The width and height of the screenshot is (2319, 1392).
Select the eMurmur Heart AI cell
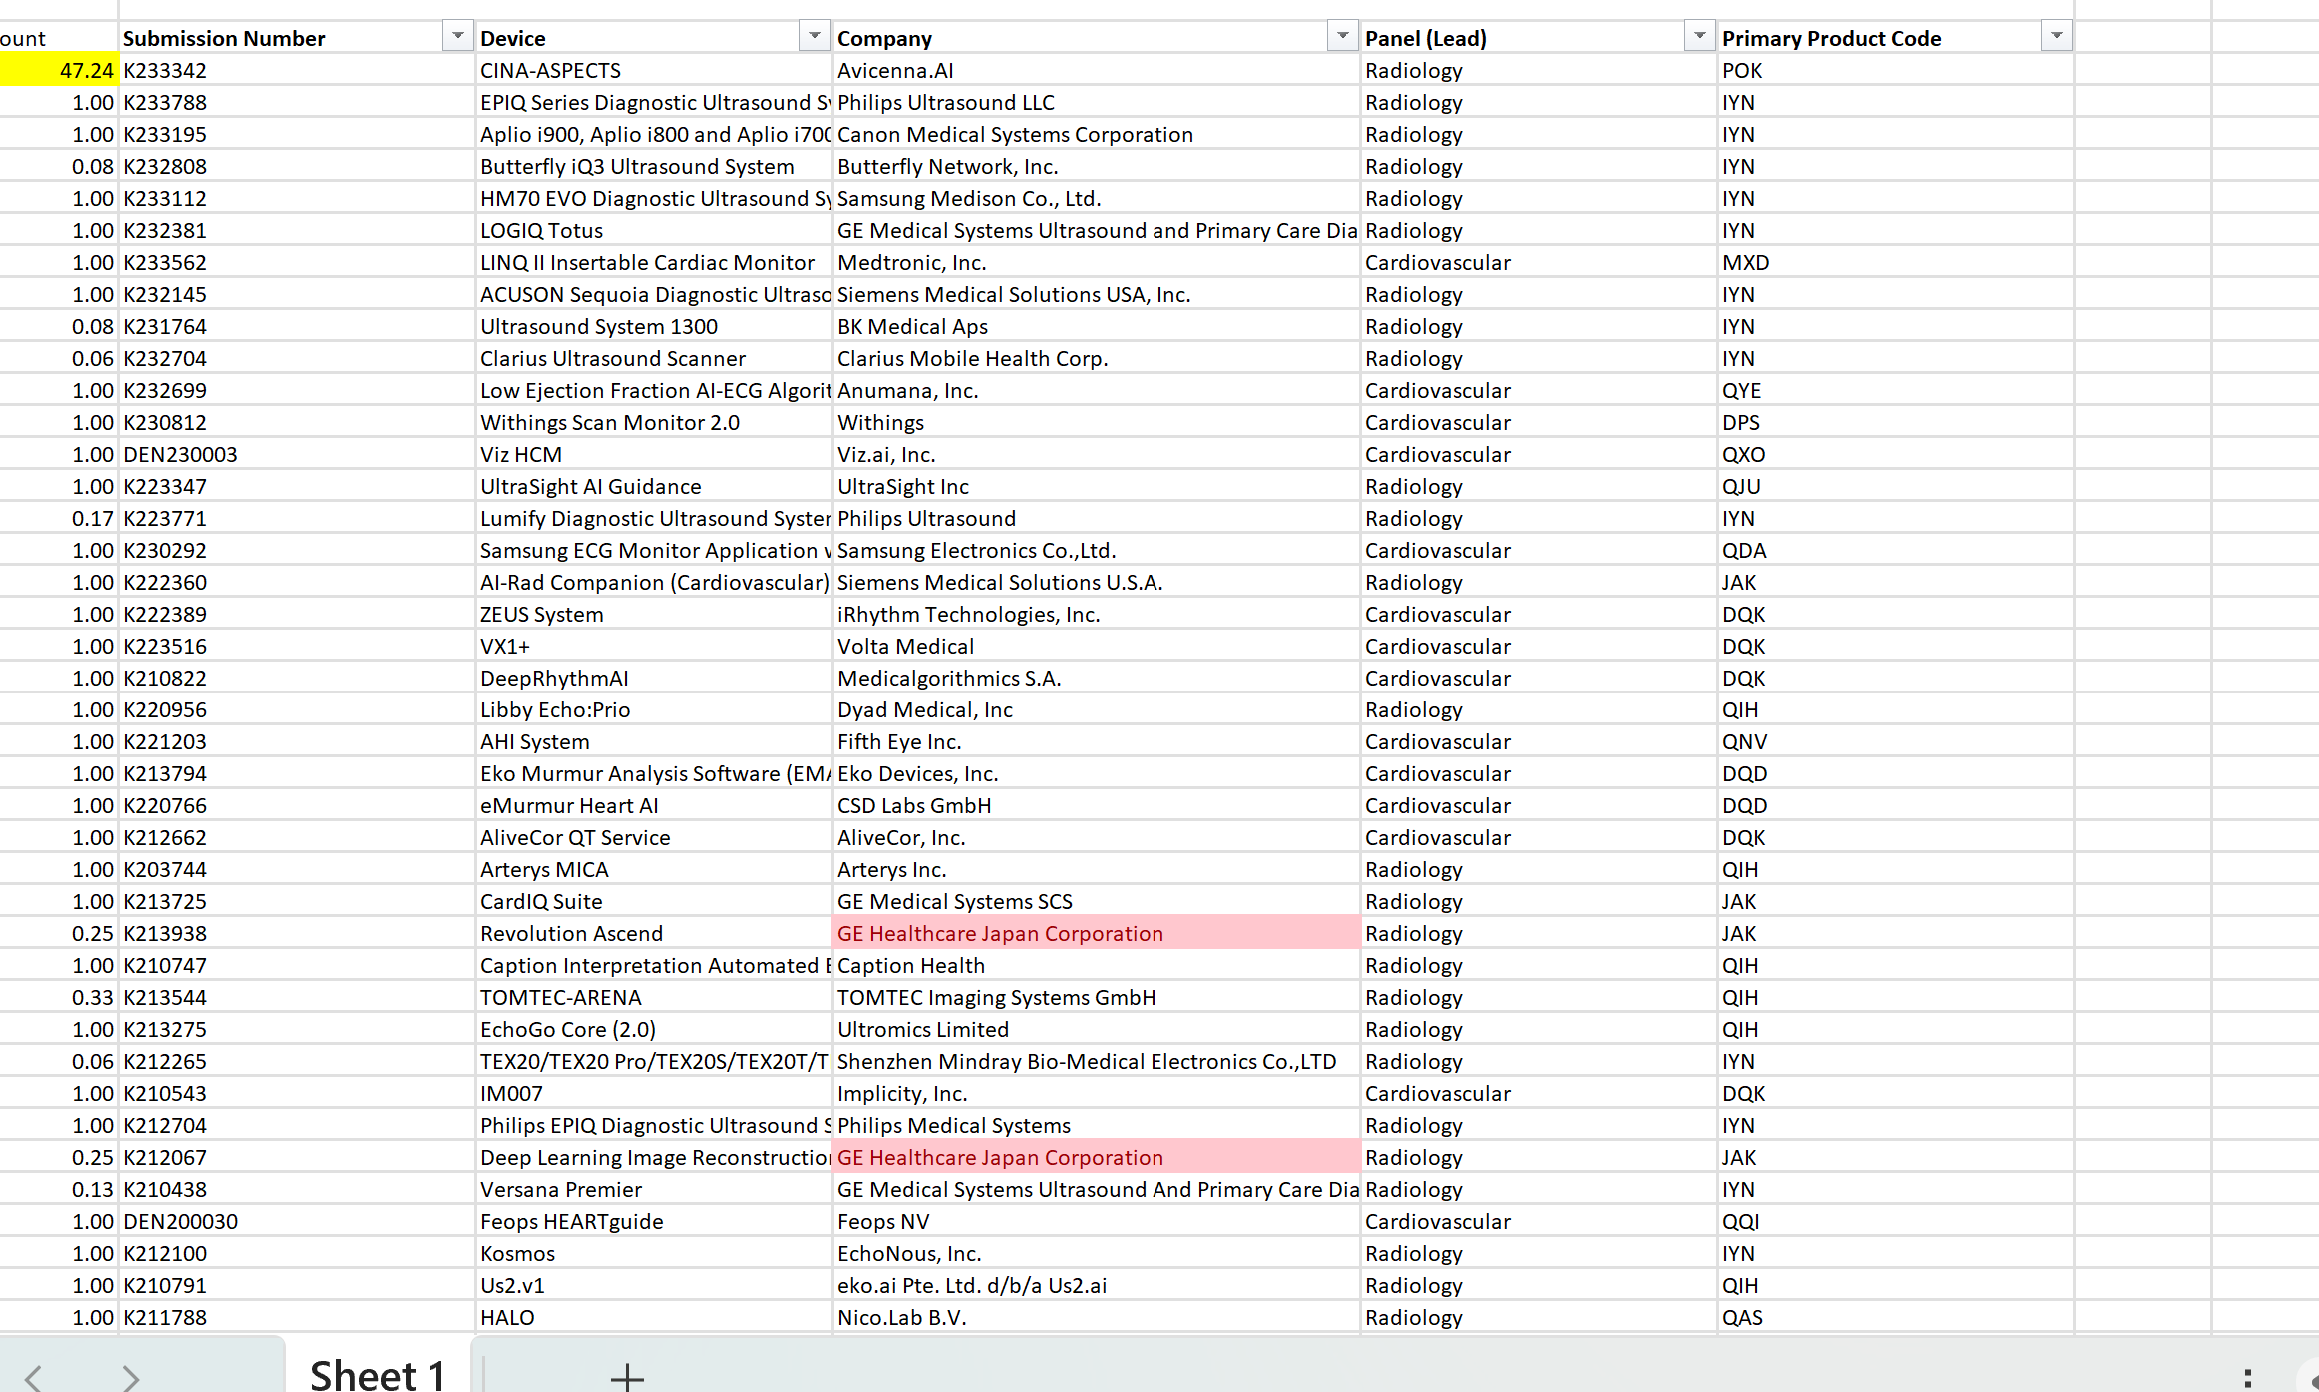tap(654, 805)
